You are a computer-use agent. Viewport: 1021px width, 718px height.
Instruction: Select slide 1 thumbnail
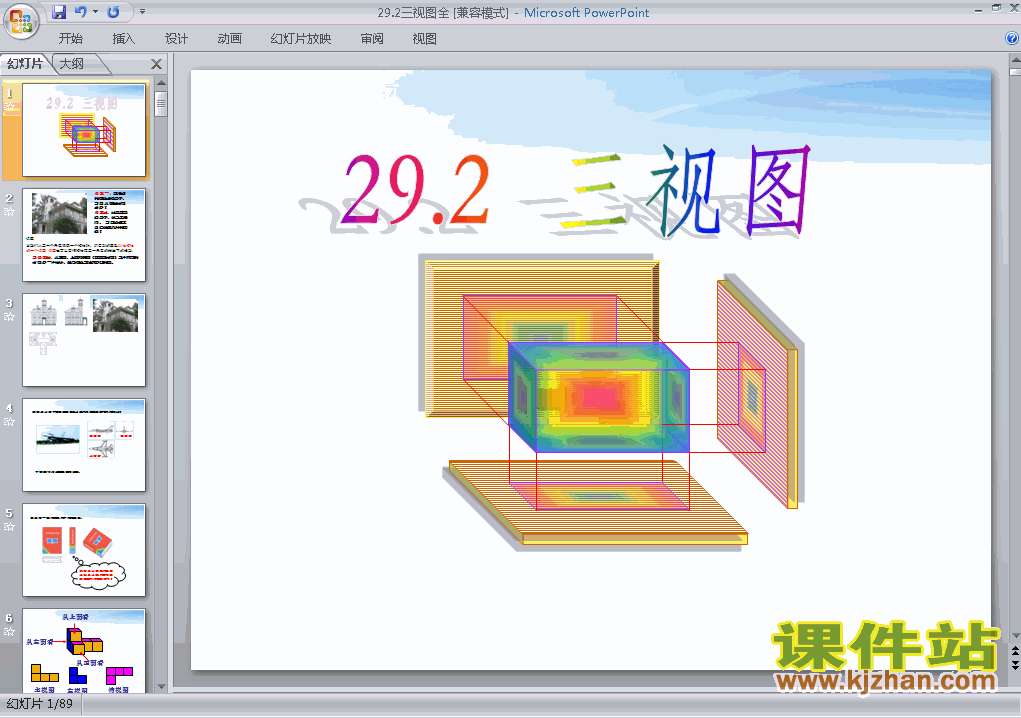click(84, 130)
